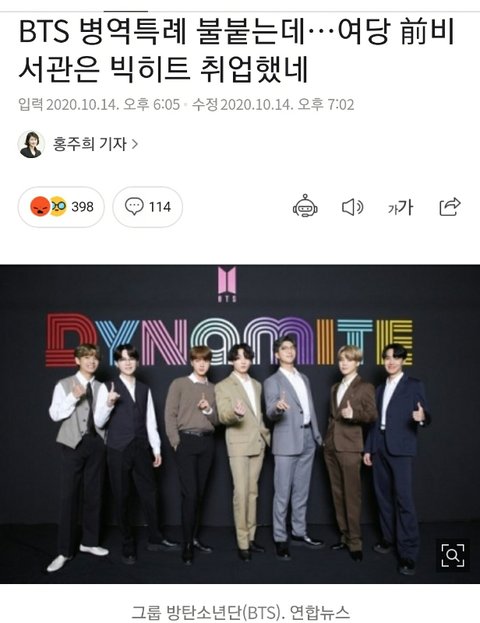Tap the speaker icon to listen to article
This screenshot has width=480, height=623.
point(352,207)
